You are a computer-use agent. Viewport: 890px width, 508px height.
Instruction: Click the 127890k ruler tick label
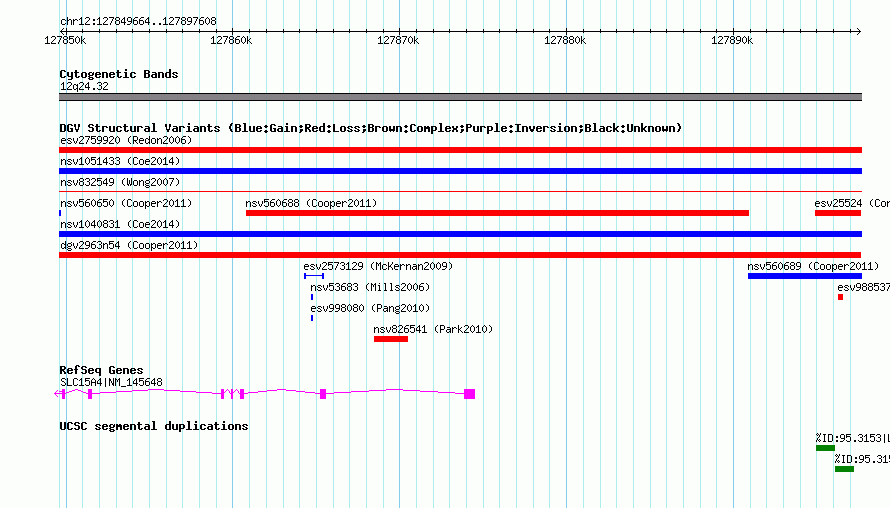click(732, 40)
